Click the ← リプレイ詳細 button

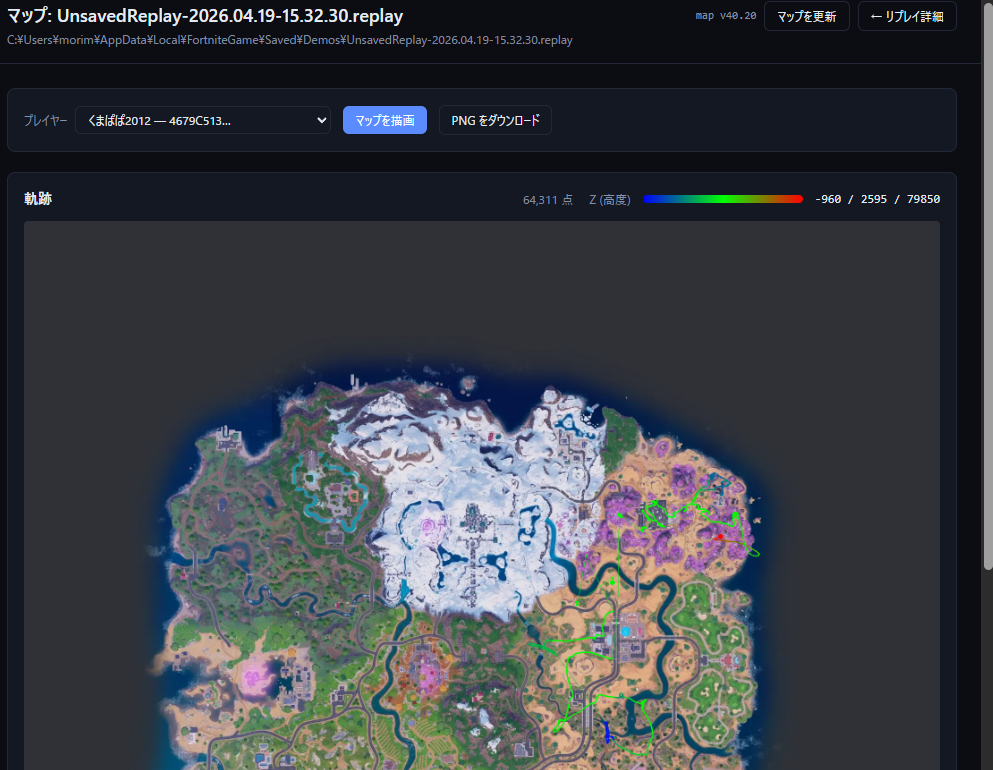click(906, 16)
